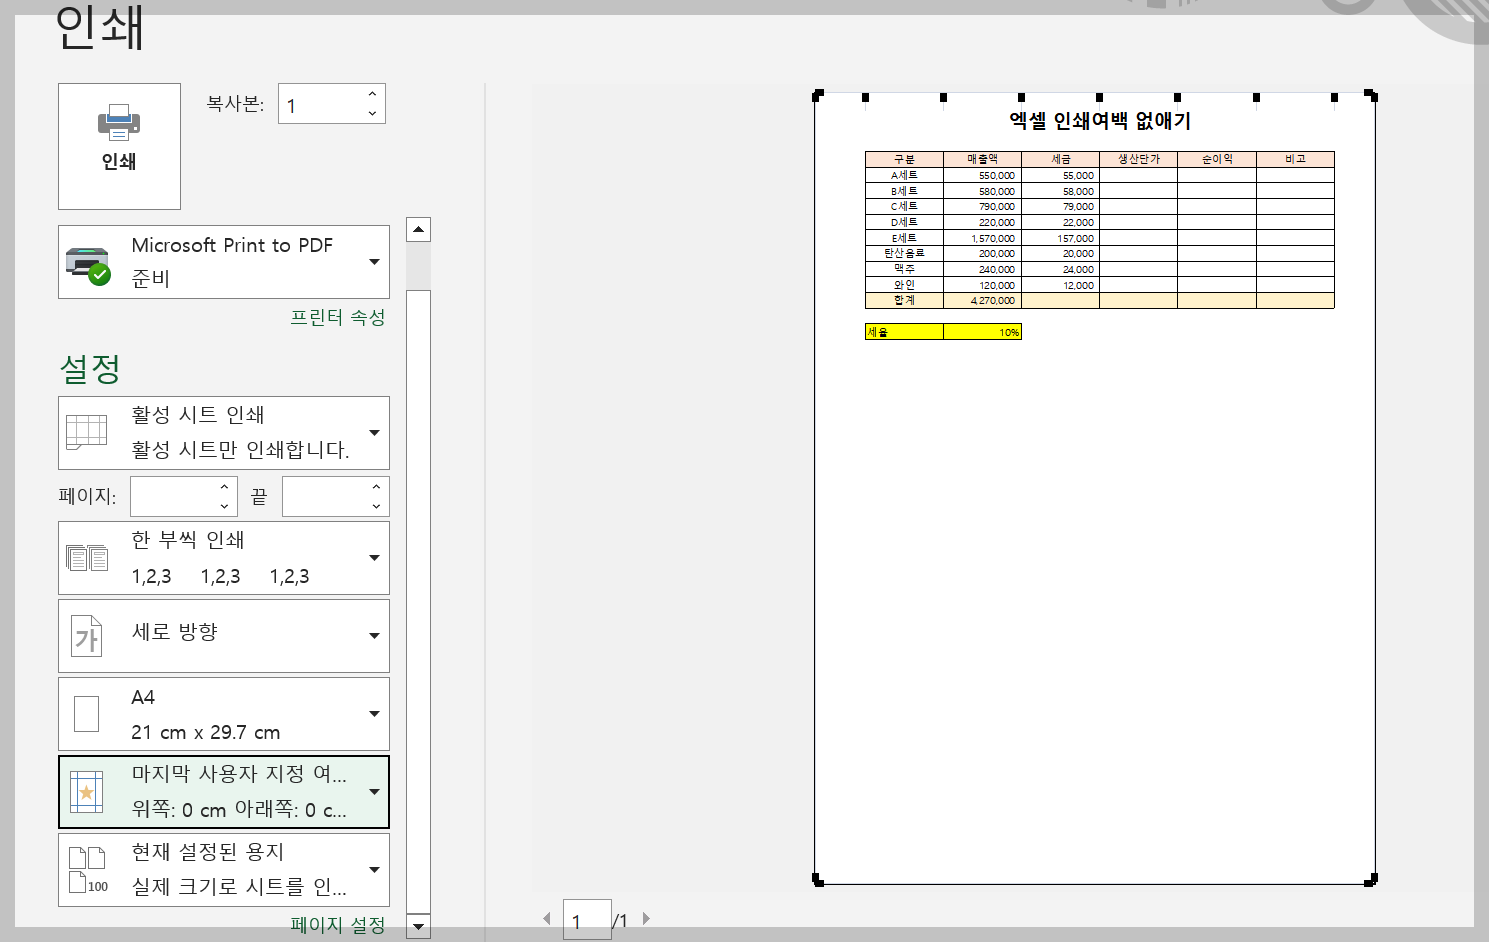The height and width of the screenshot is (942, 1489).
Task: Open 프린터 속성 printer properties link
Action: (338, 318)
